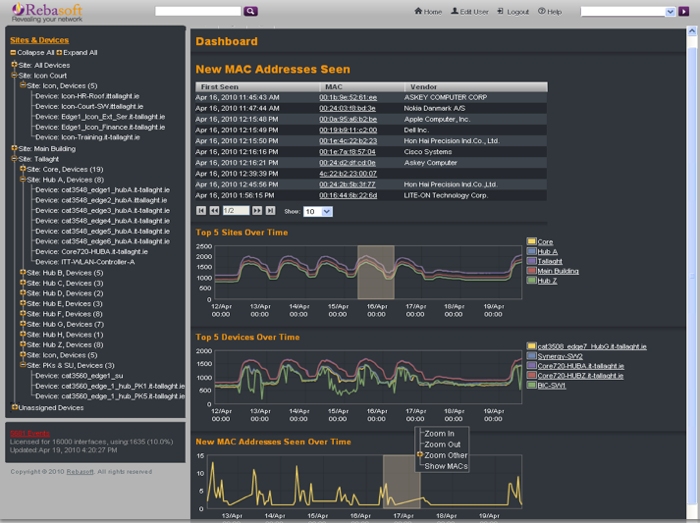Collapse Site: PKs & SU, Devices (3)
Viewport: 700px width, 523px height.
click(23, 365)
